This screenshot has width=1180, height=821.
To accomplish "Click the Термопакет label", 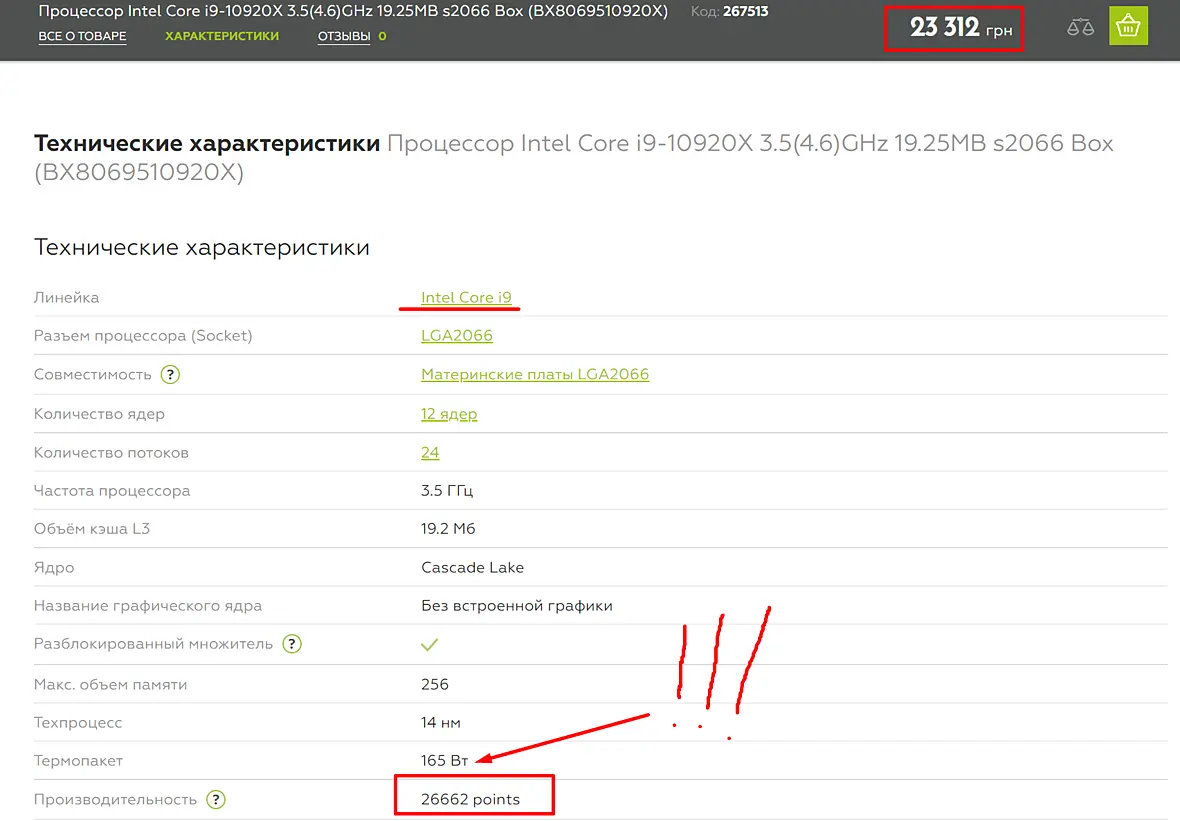I will coord(78,761).
